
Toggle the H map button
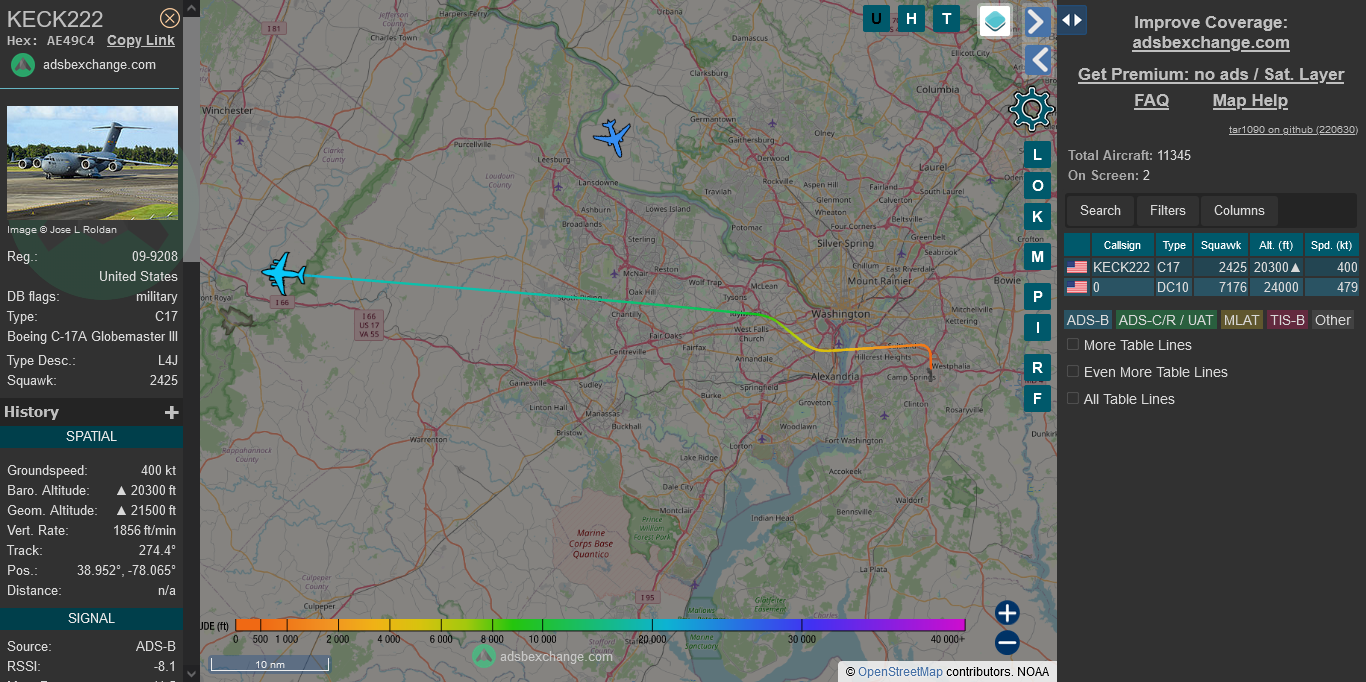[x=911, y=18]
